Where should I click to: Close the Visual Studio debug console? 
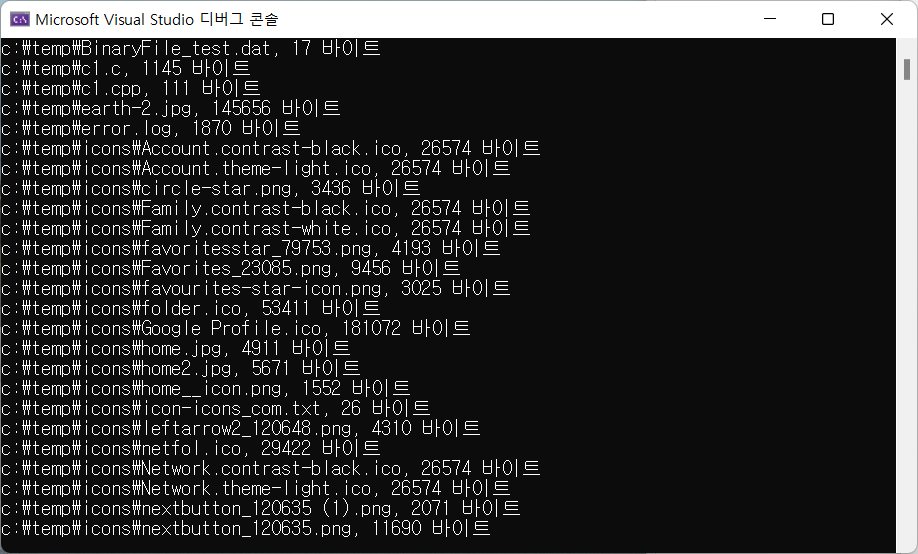886,19
